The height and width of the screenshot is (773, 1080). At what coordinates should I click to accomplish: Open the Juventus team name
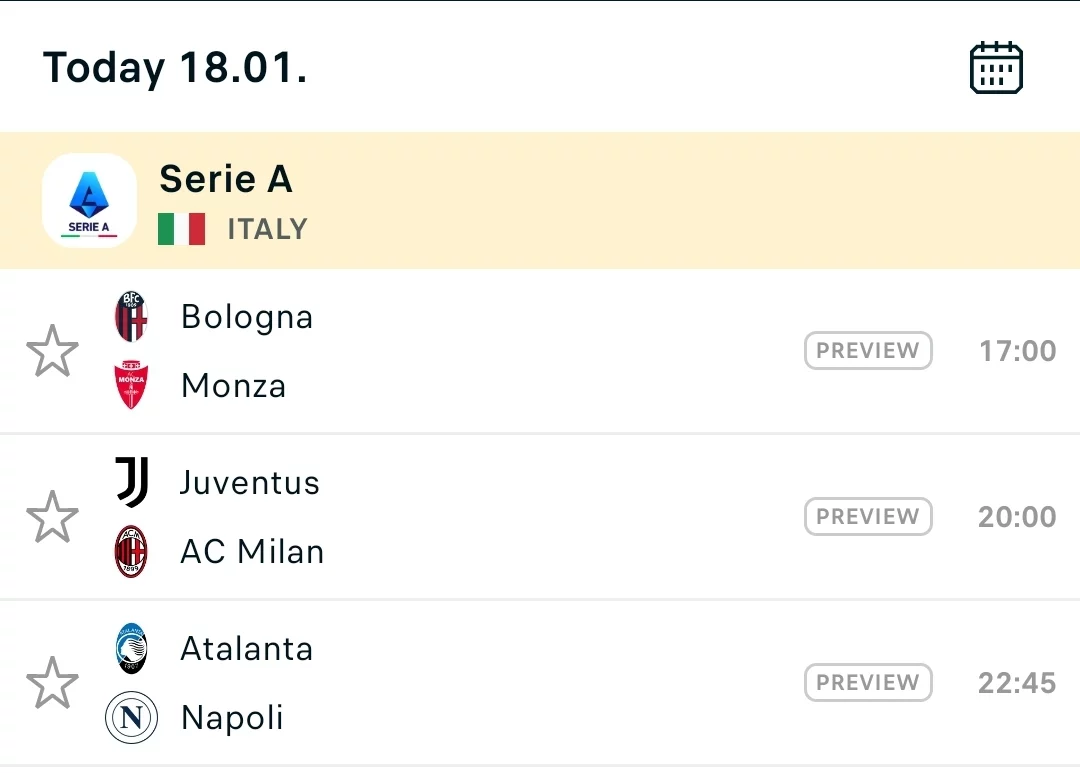[250, 482]
